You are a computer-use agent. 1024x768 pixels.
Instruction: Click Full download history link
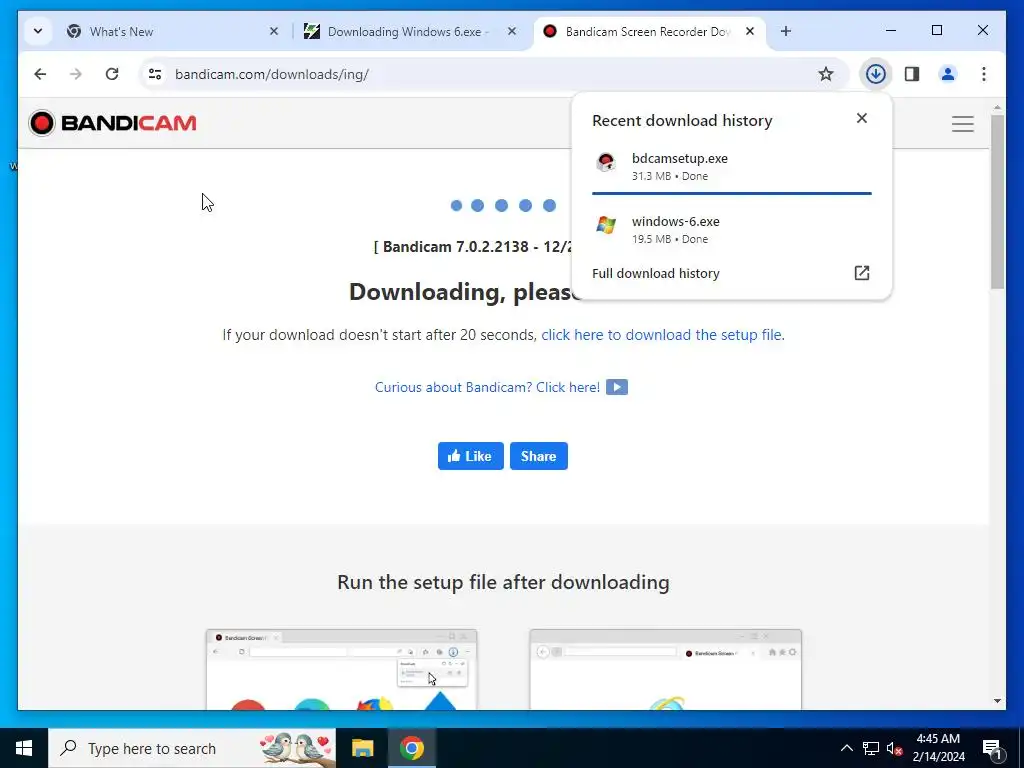coord(656,274)
